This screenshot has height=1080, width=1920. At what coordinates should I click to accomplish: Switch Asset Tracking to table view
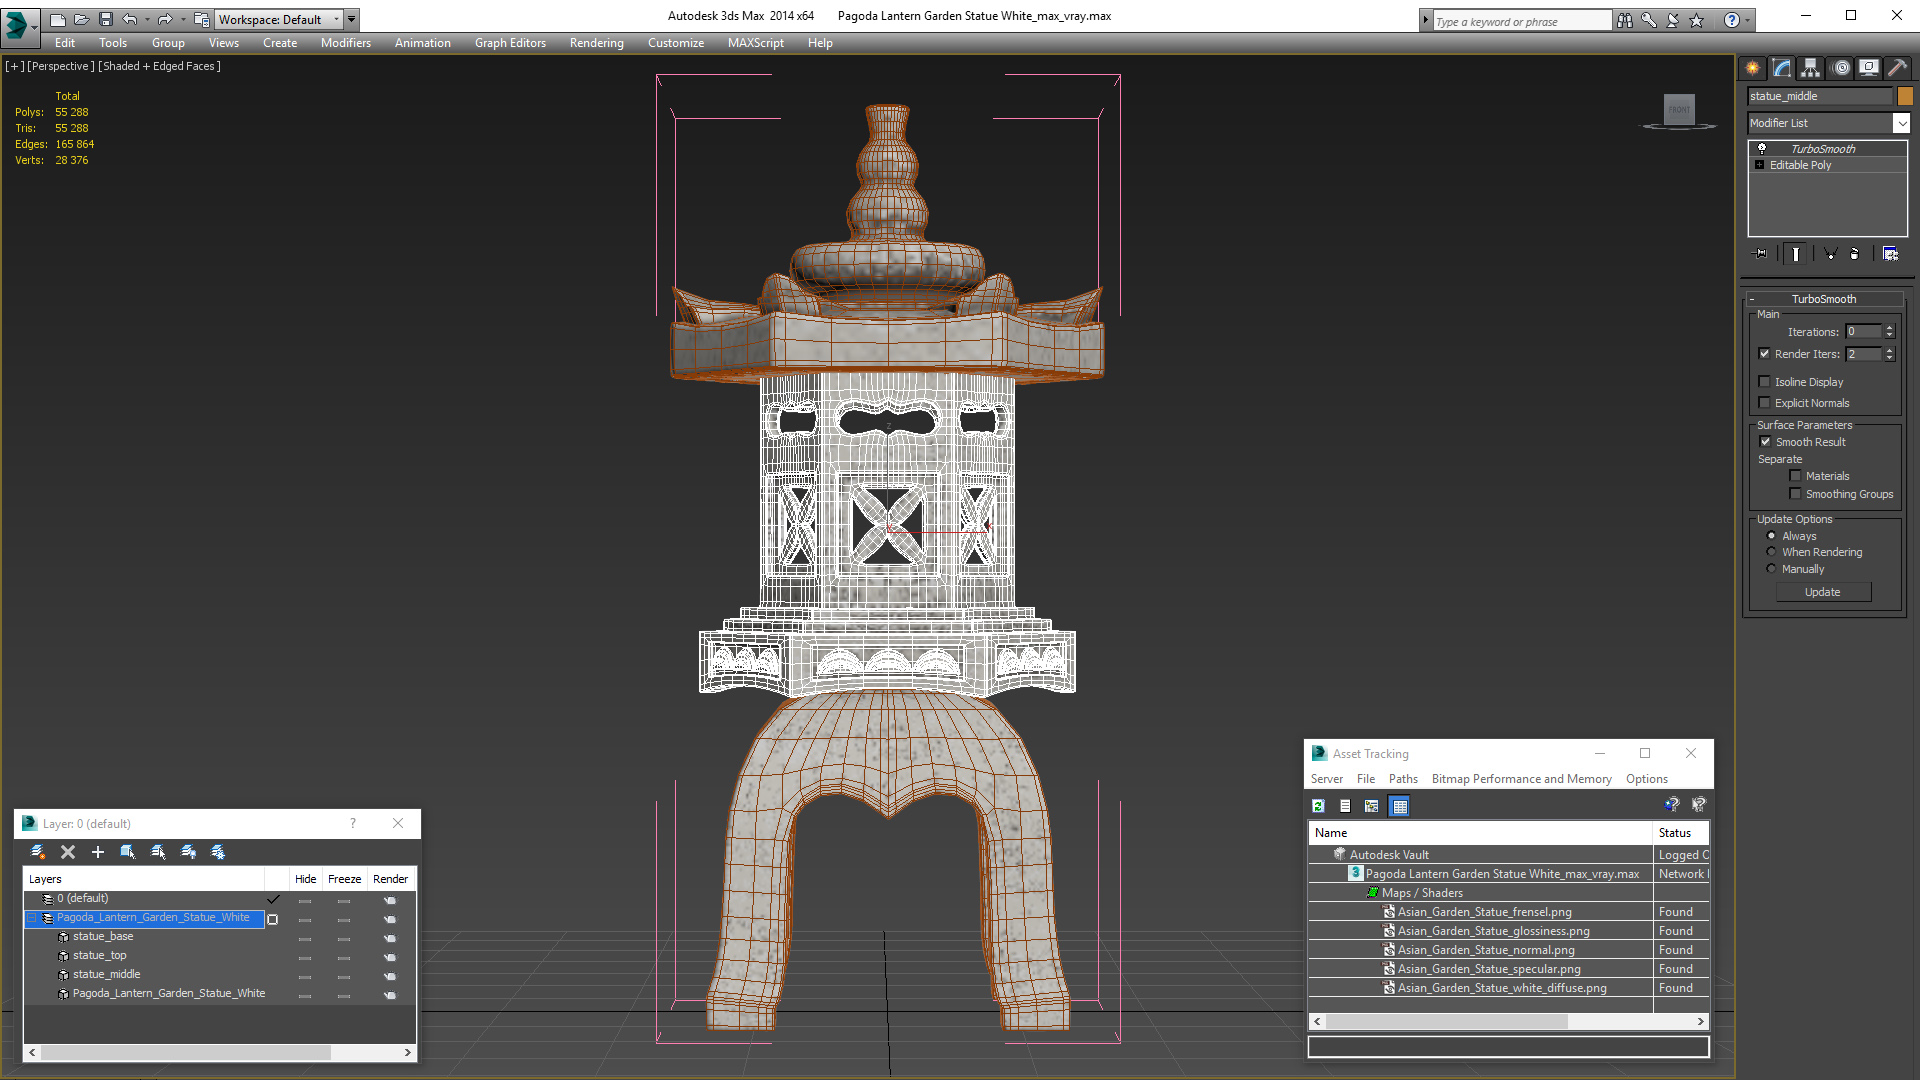point(1400,806)
